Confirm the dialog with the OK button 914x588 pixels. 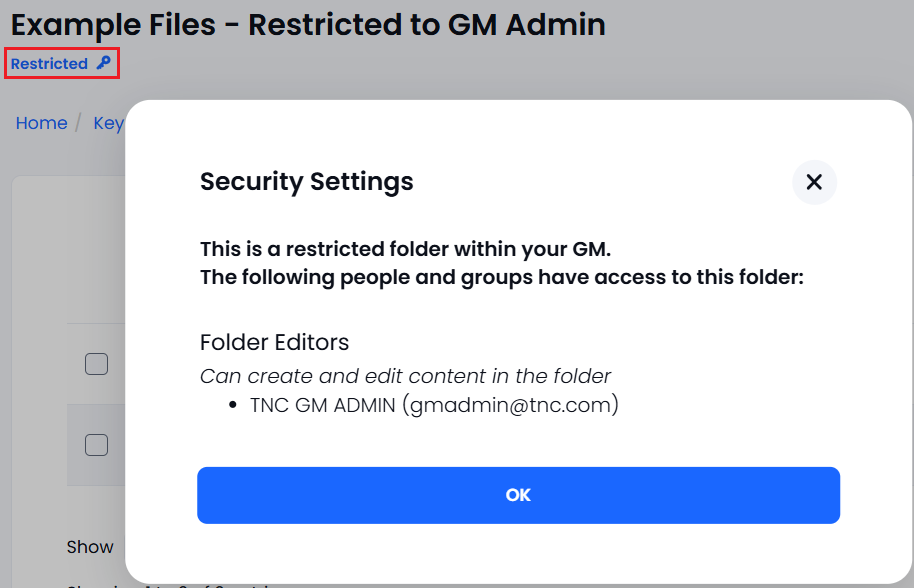tap(518, 495)
